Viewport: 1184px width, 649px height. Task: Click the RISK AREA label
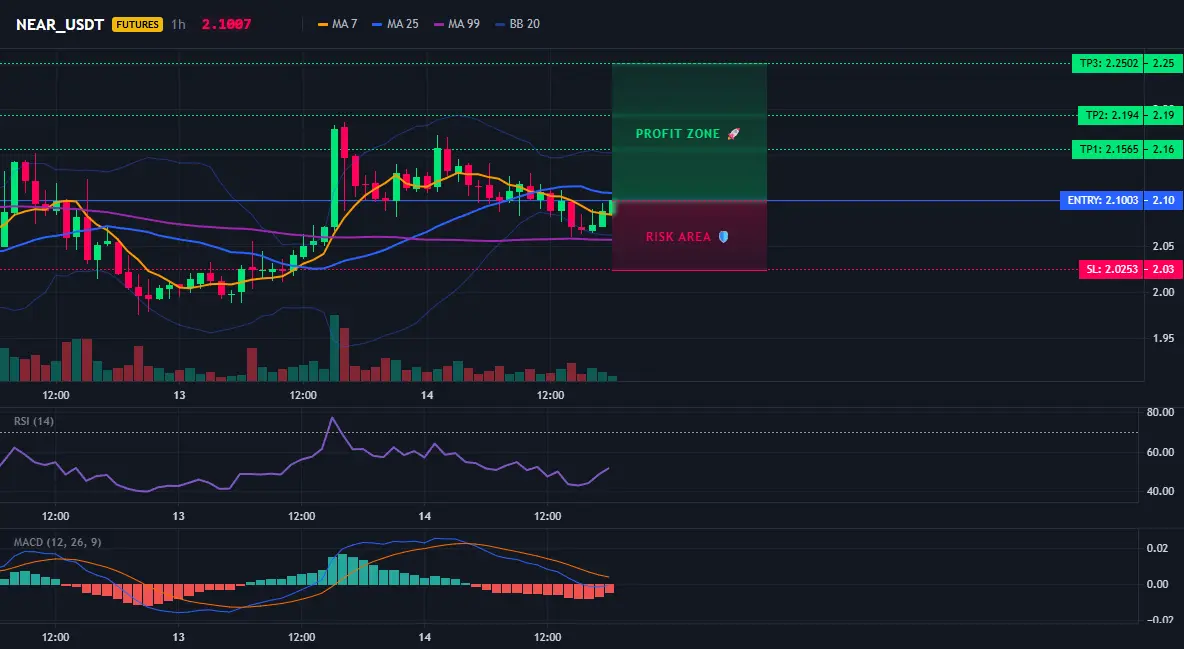pos(678,237)
